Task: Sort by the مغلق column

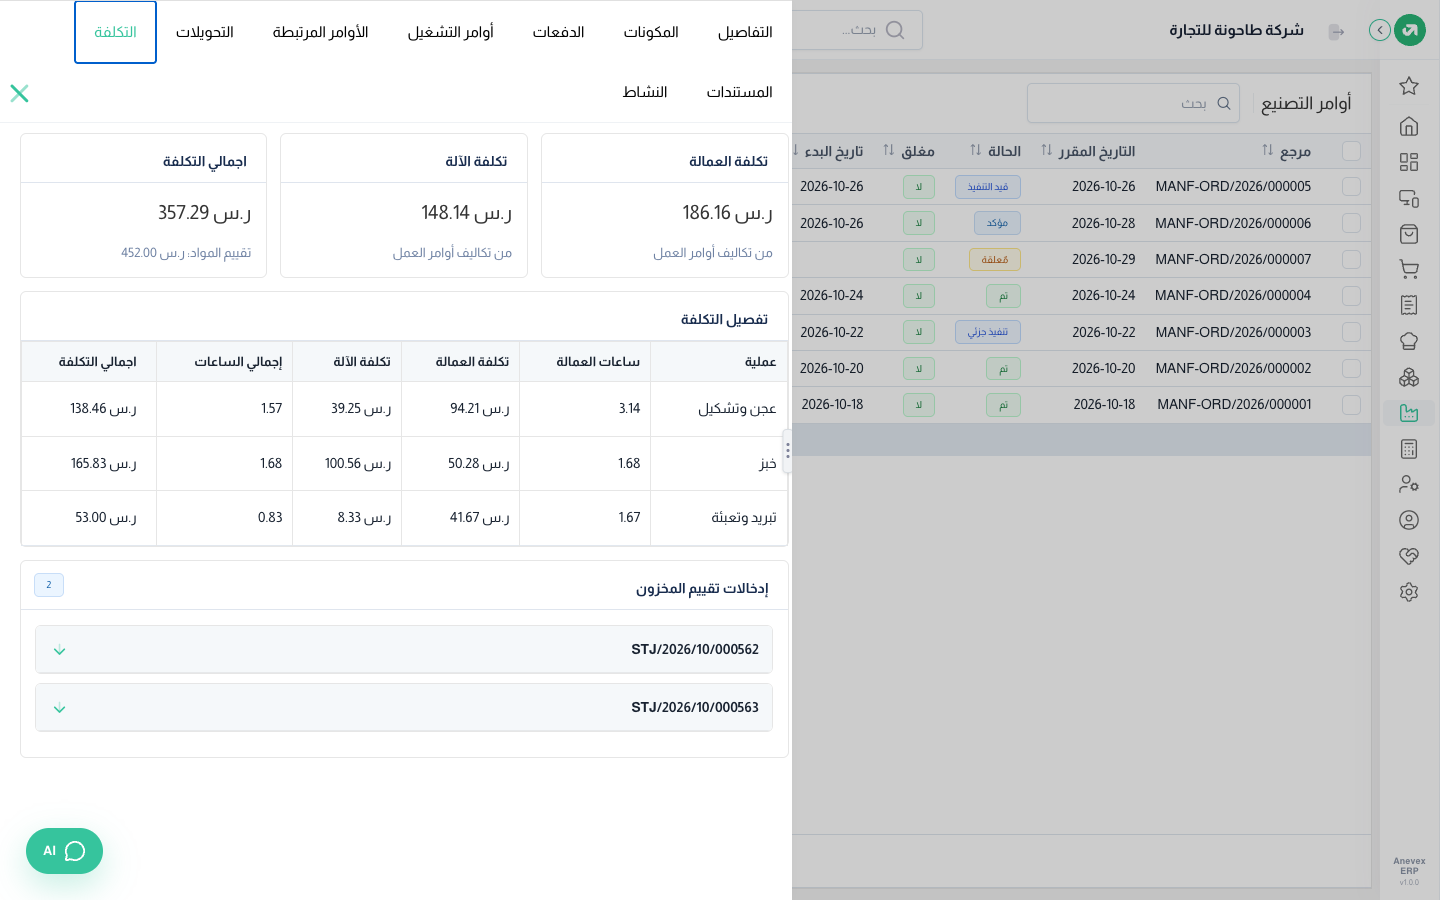Action: click(889, 150)
